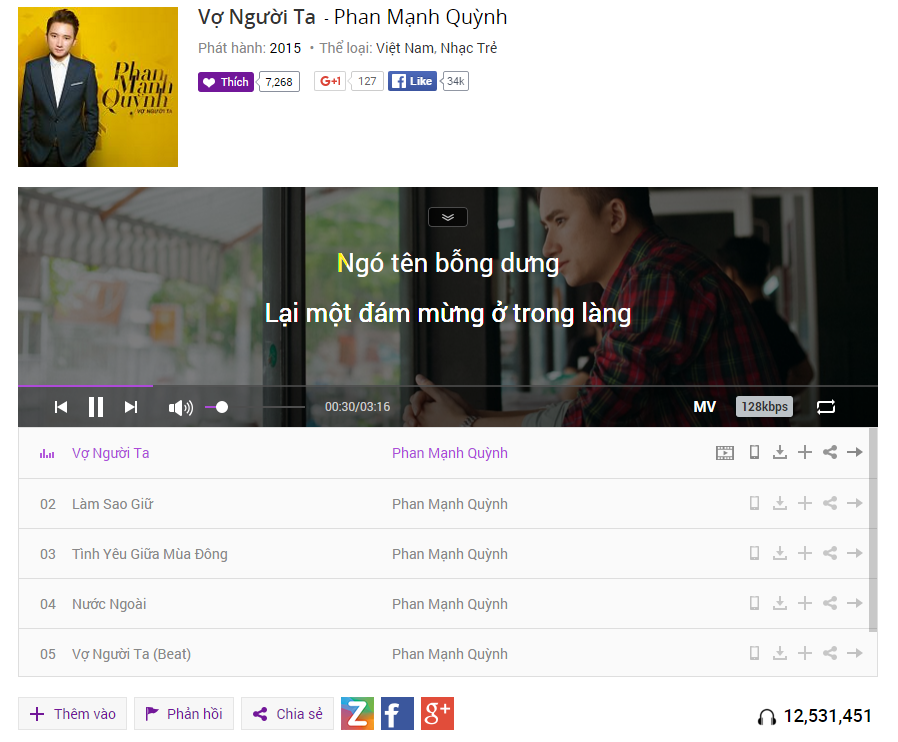Image resolution: width=898 pixels, height=742 pixels.
Task: Click Phản hồi feedback button
Action: pyautogui.click(x=184, y=713)
